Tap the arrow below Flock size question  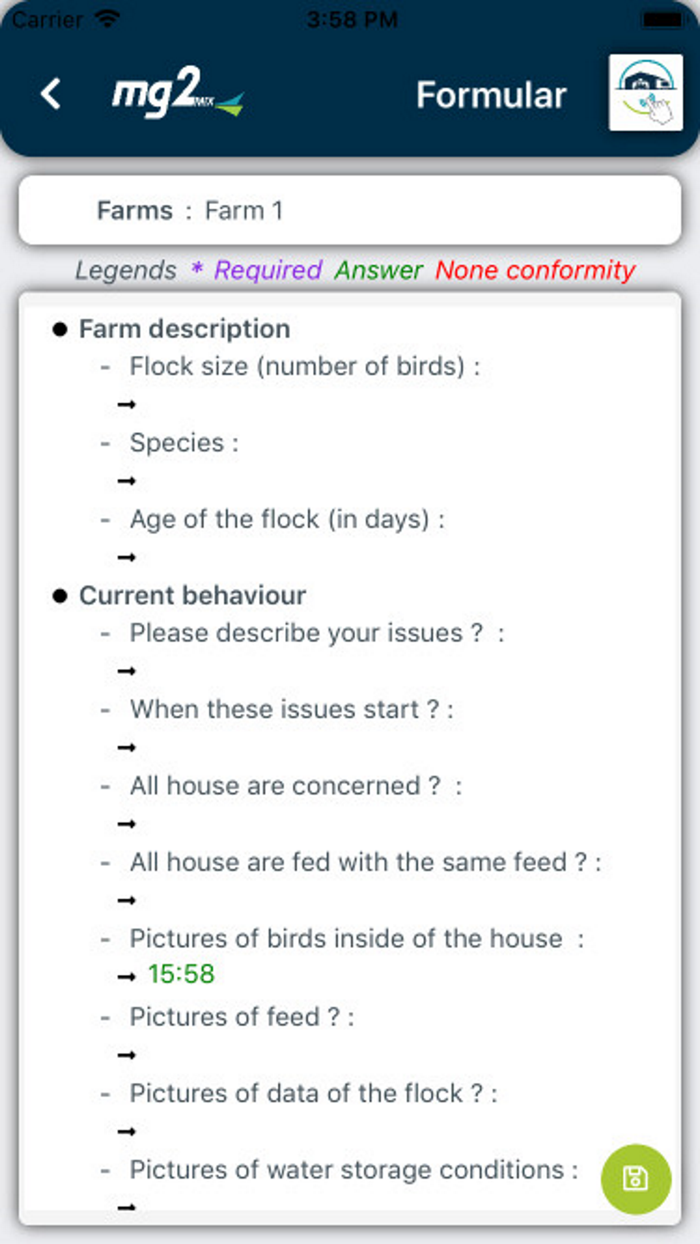coord(128,404)
